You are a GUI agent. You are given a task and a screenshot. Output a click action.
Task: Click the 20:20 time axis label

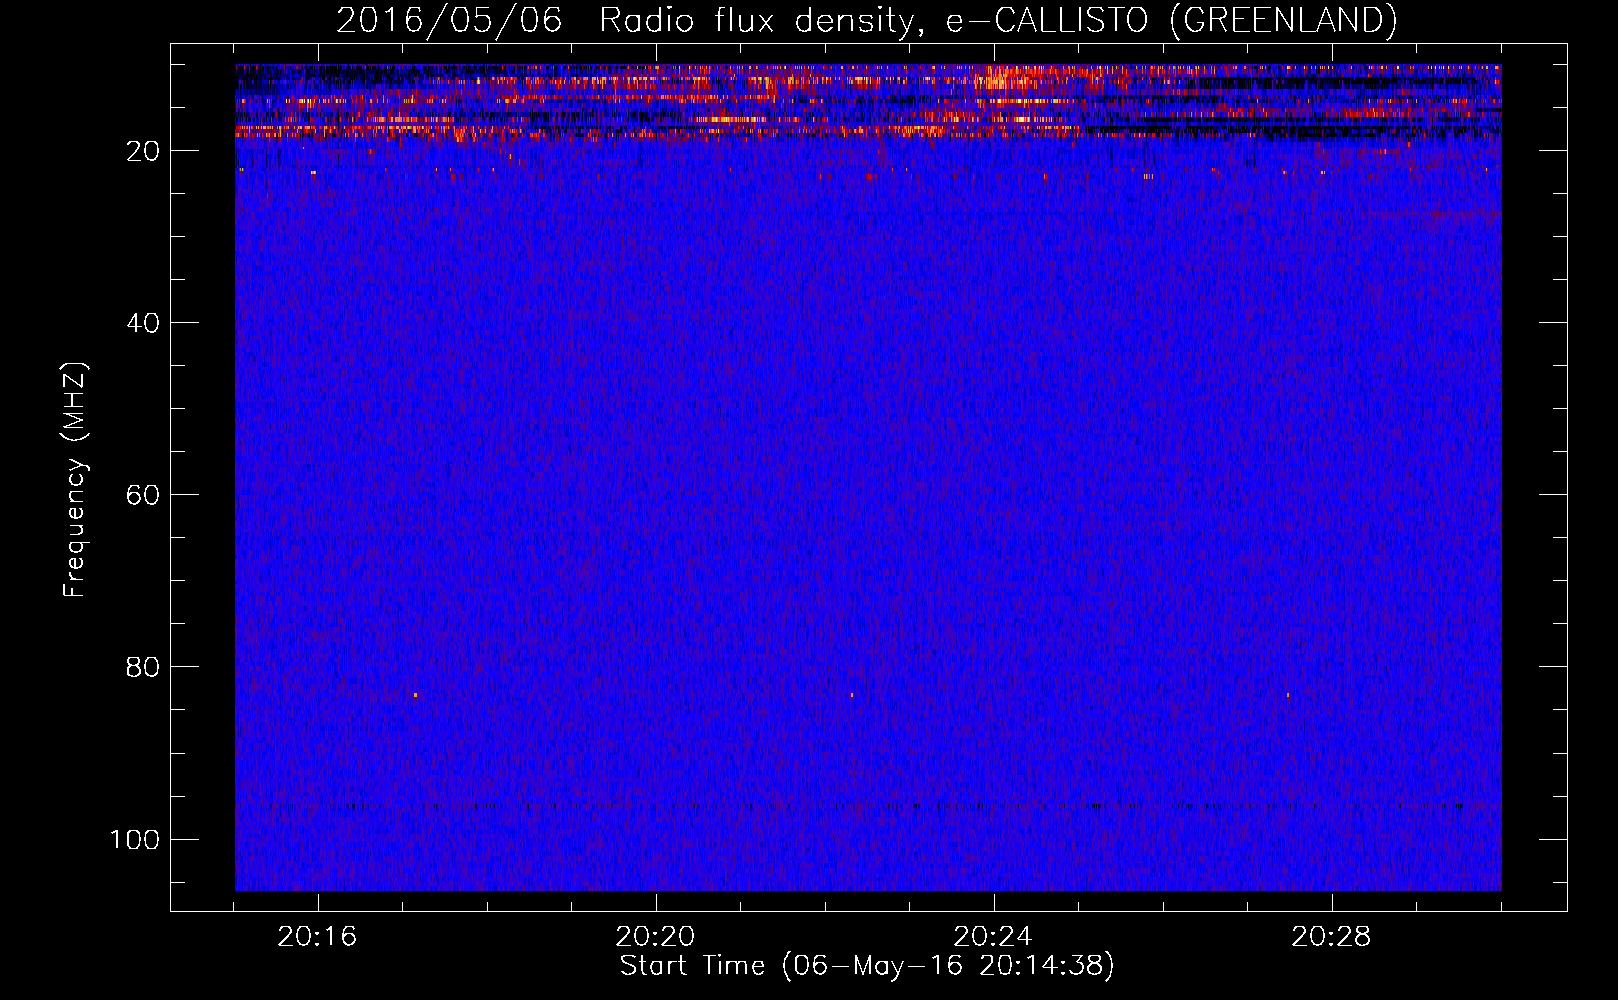pyautogui.click(x=655, y=937)
